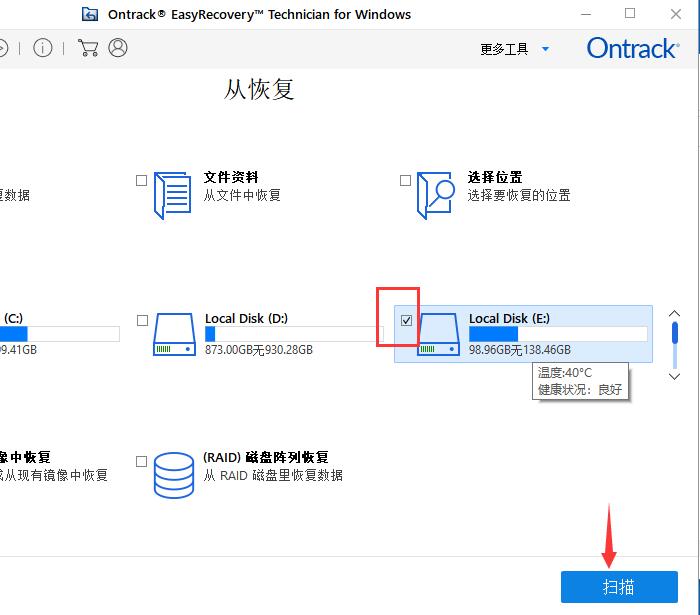Tick the 选择位置 checkbox

405,180
